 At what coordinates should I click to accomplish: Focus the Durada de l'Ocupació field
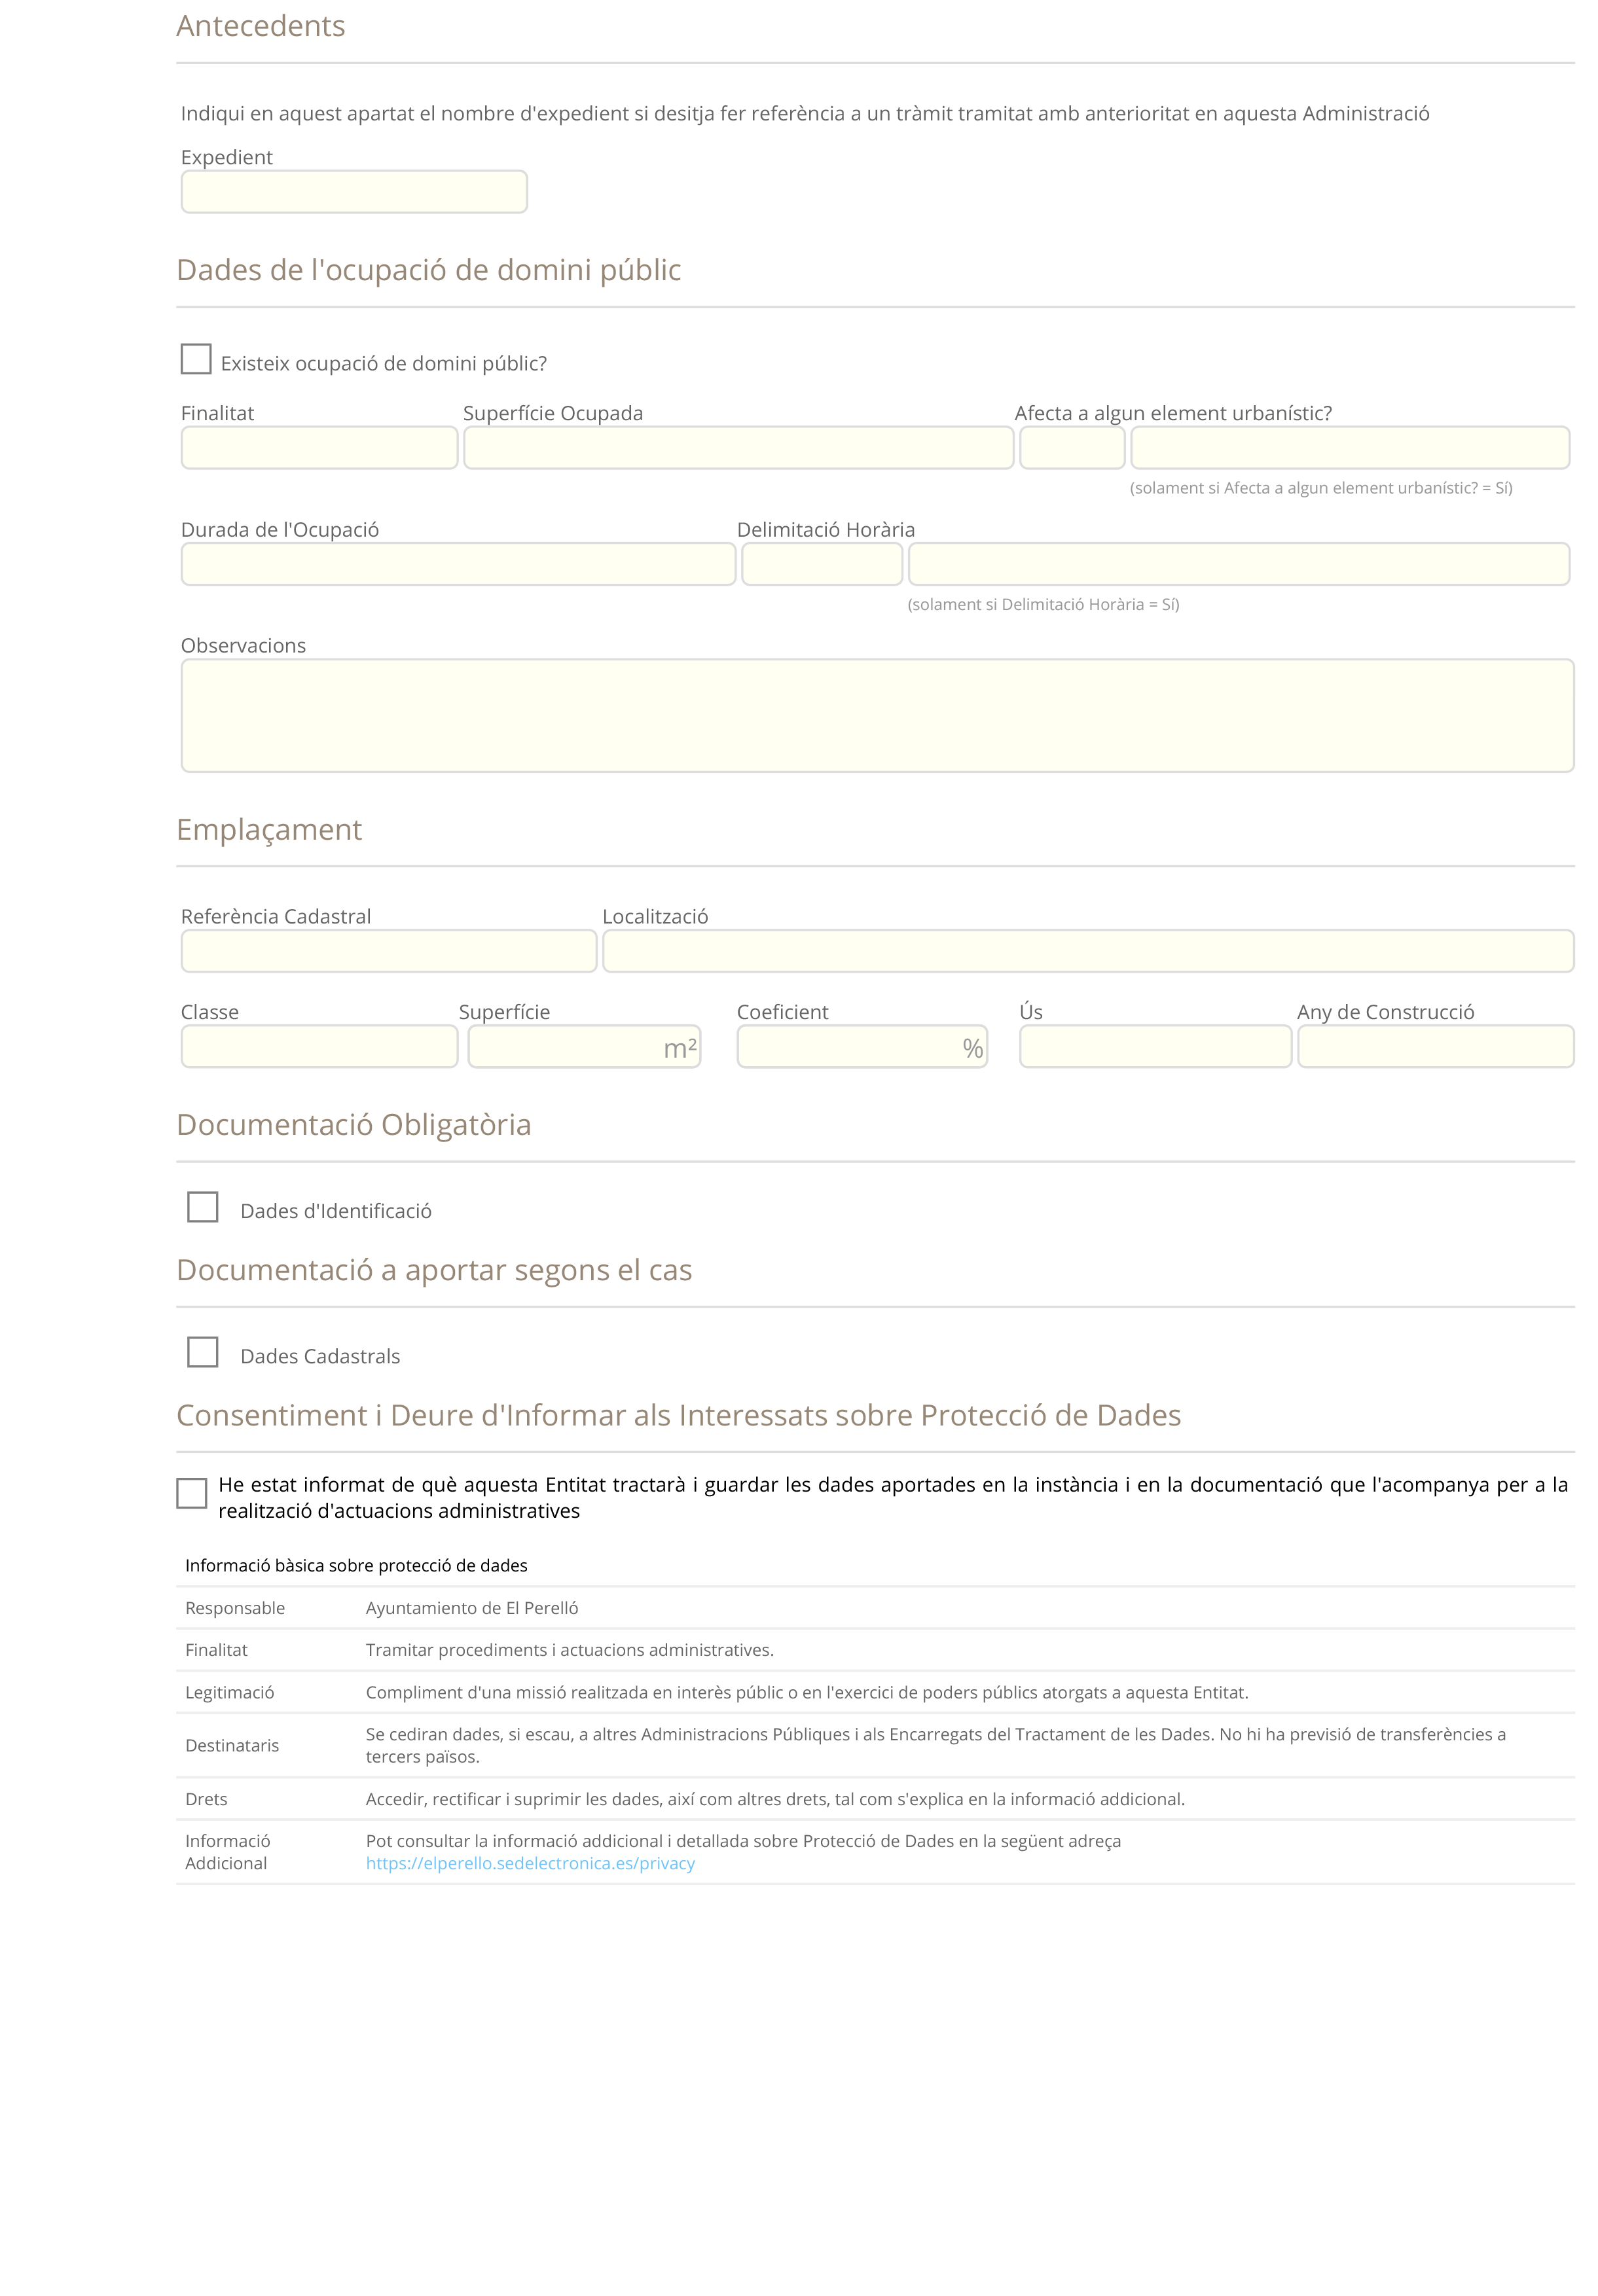tap(458, 564)
